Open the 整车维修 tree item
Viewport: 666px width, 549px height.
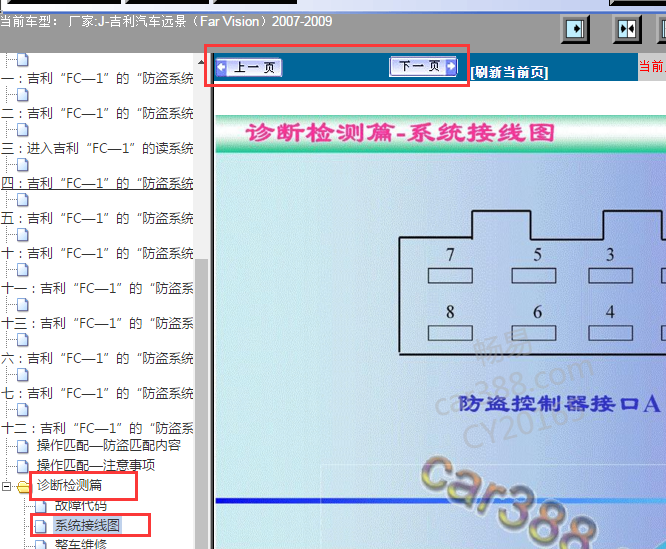(81, 544)
